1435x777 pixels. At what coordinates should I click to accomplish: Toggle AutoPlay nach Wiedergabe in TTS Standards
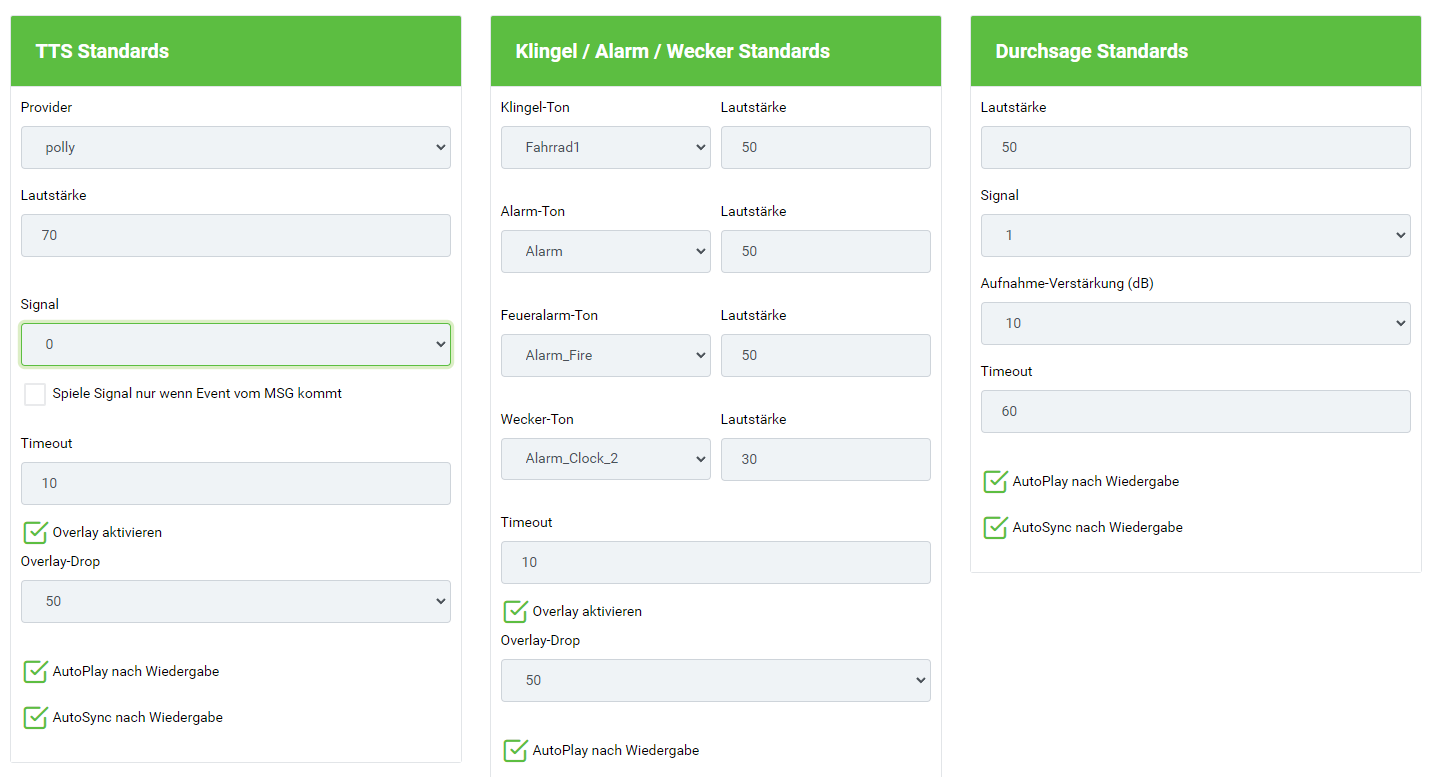(35, 671)
